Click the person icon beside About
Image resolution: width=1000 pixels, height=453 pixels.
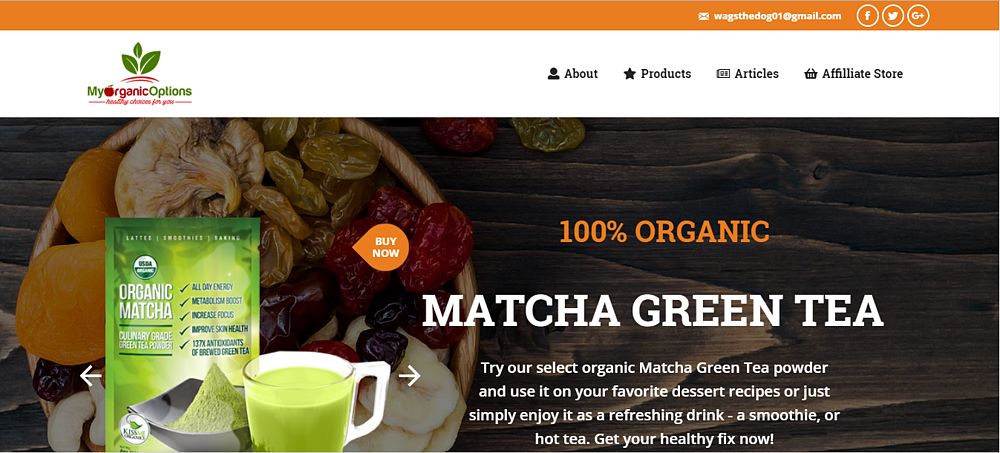554,73
